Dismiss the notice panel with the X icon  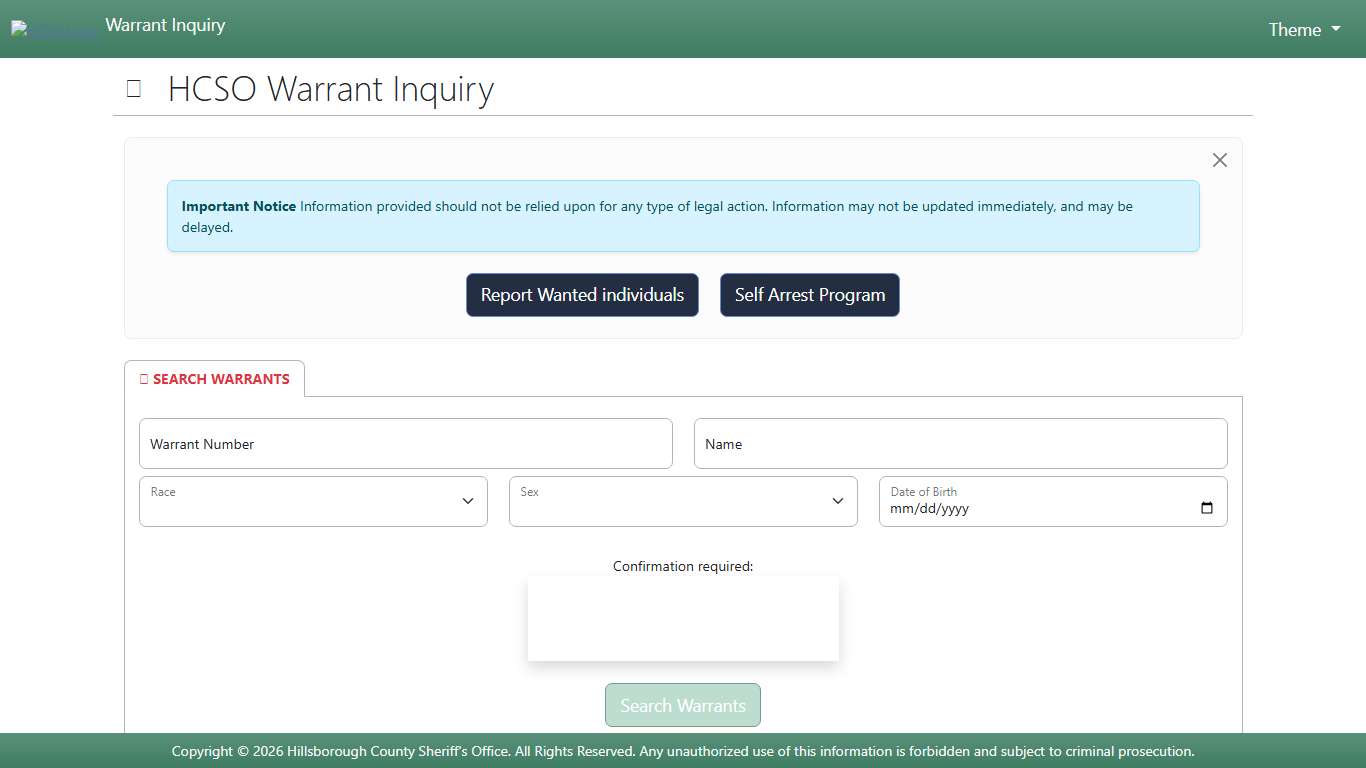(x=1219, y=160)
